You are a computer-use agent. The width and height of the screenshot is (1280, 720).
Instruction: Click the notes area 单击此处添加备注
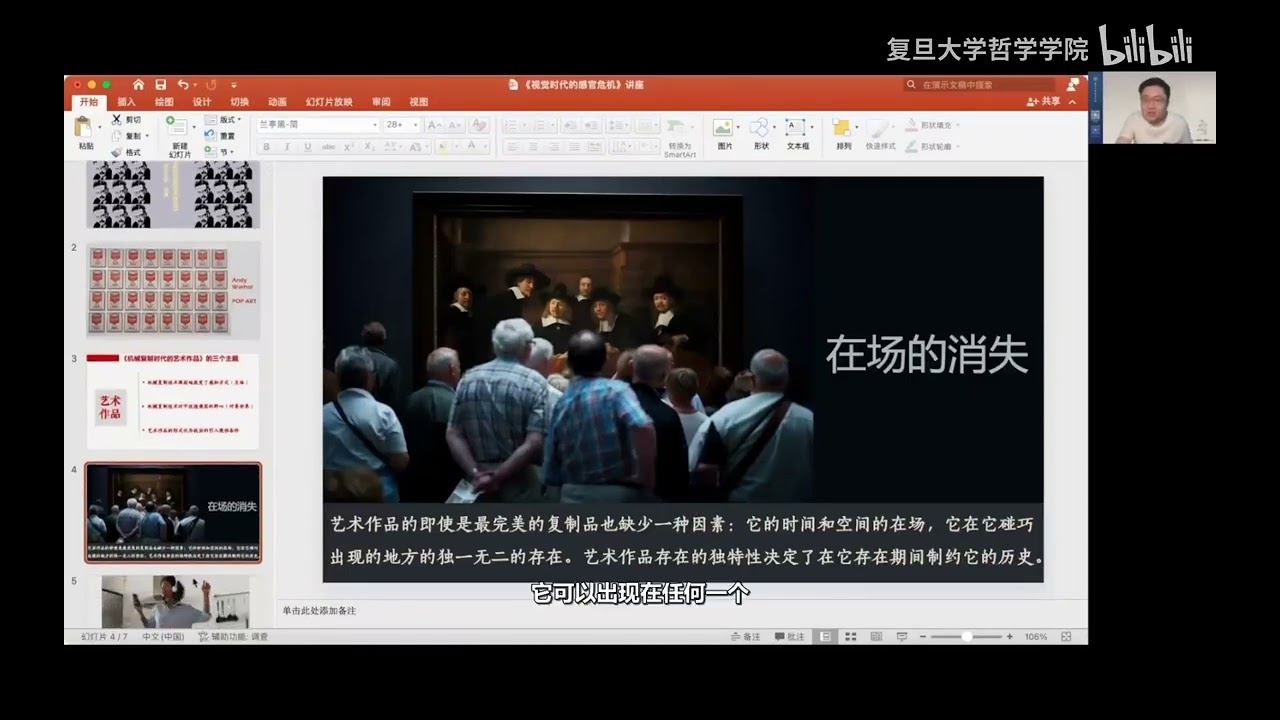point(319,610)
